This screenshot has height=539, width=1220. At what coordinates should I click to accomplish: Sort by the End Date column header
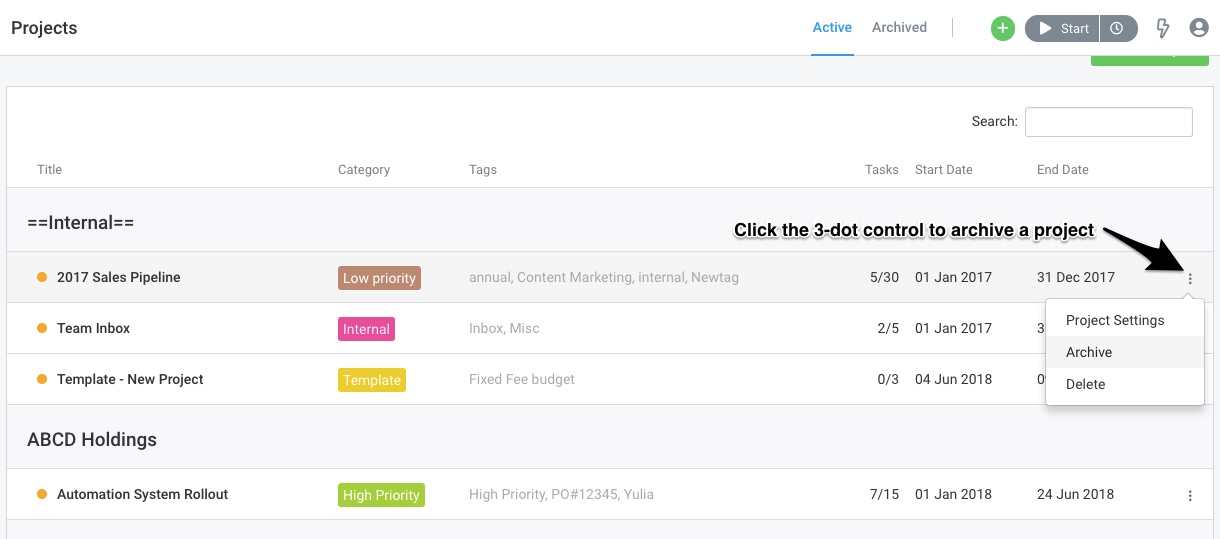coord(1063,170)
